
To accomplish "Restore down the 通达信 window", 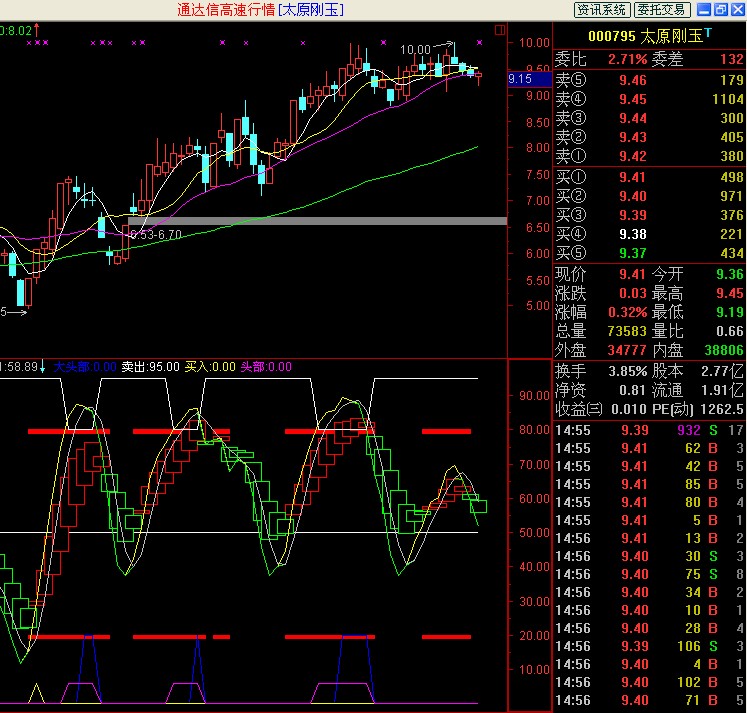I will point(721,10).
